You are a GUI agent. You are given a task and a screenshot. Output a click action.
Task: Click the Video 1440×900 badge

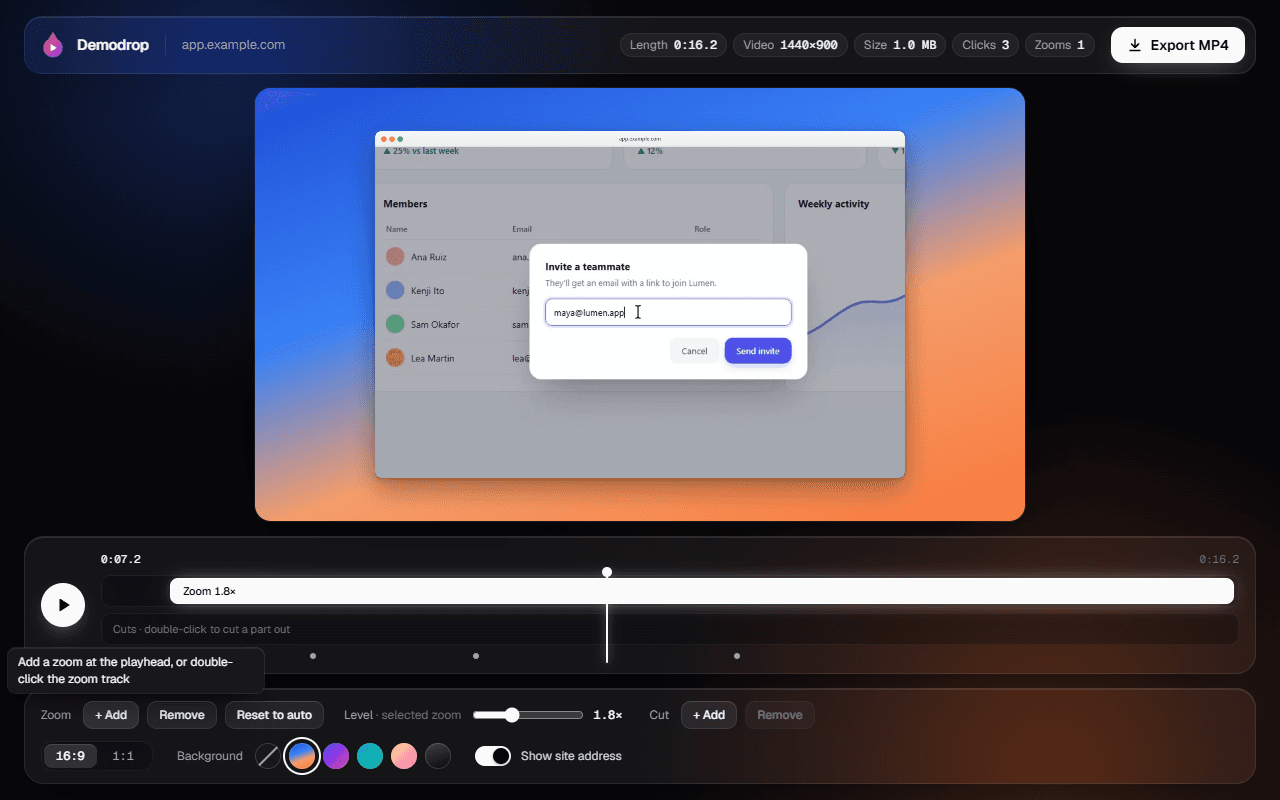(x=791, y=45)
